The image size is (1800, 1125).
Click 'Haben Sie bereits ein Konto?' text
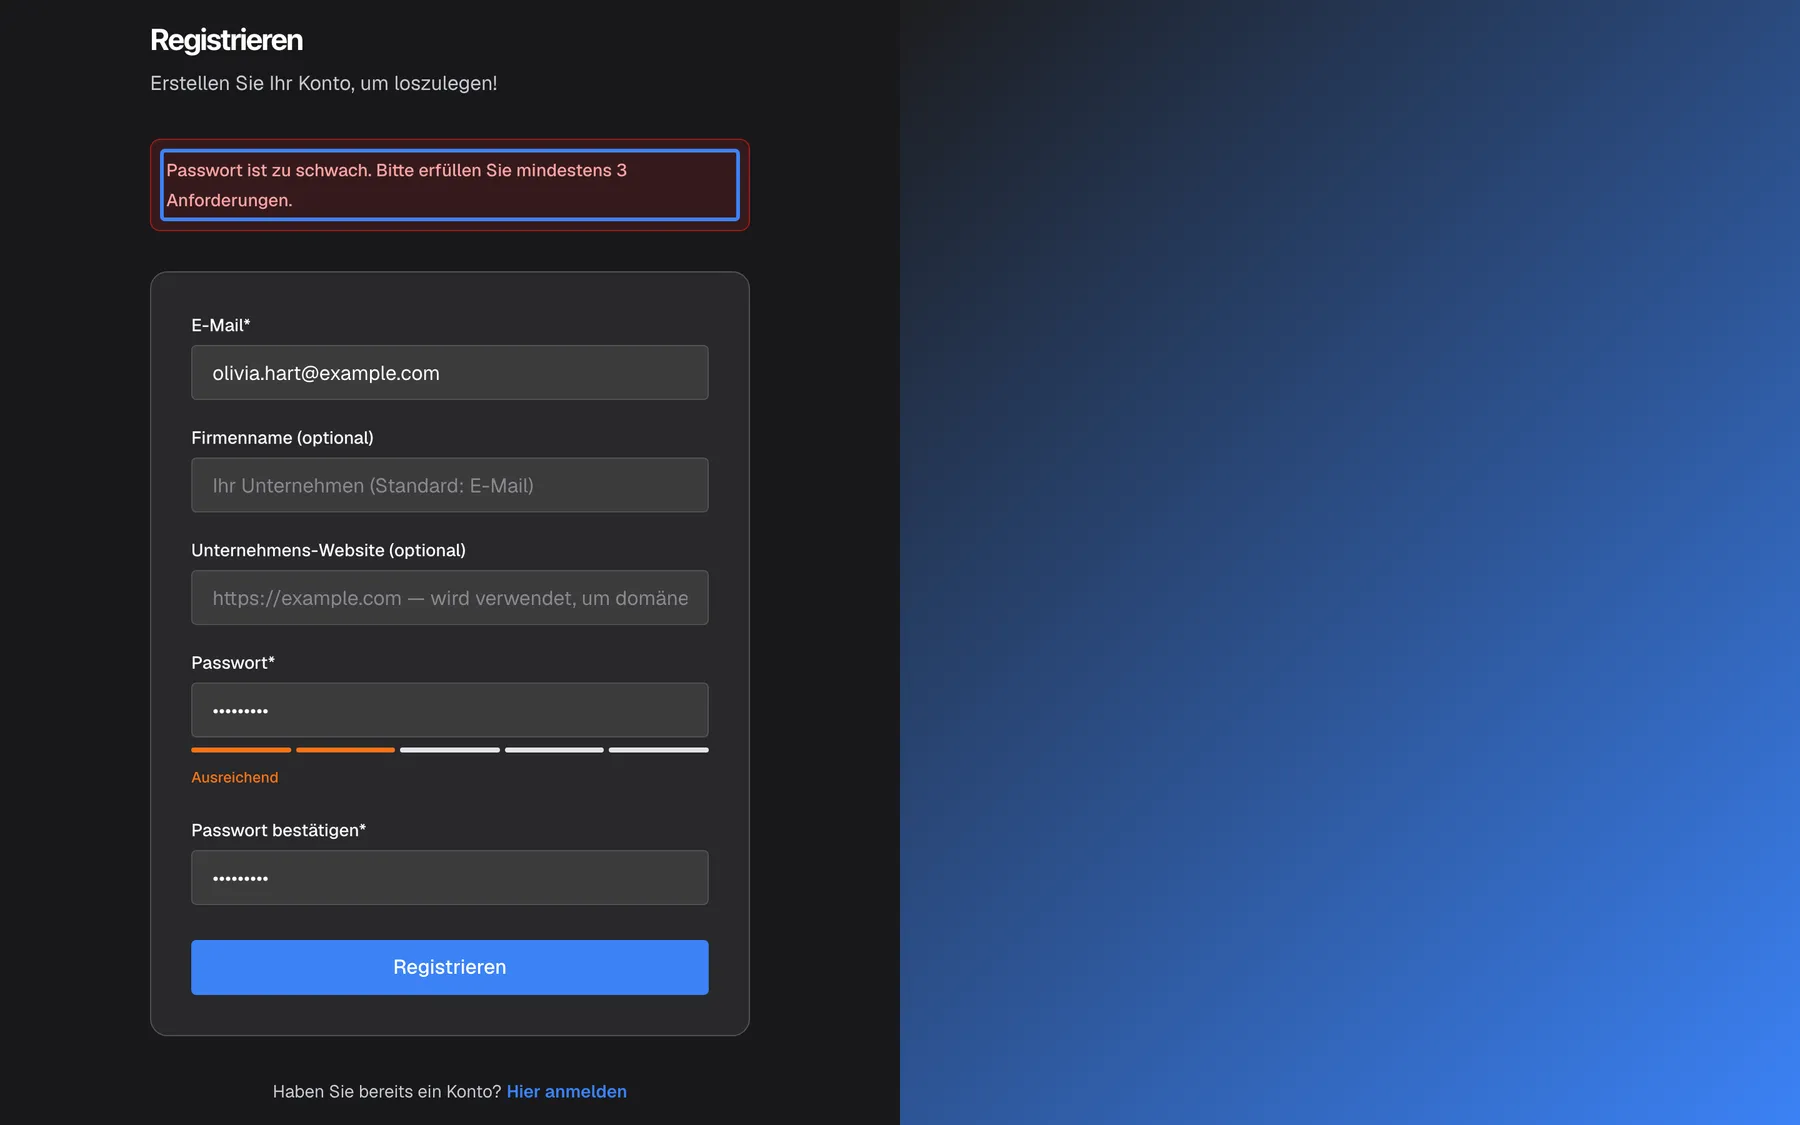387,1091
